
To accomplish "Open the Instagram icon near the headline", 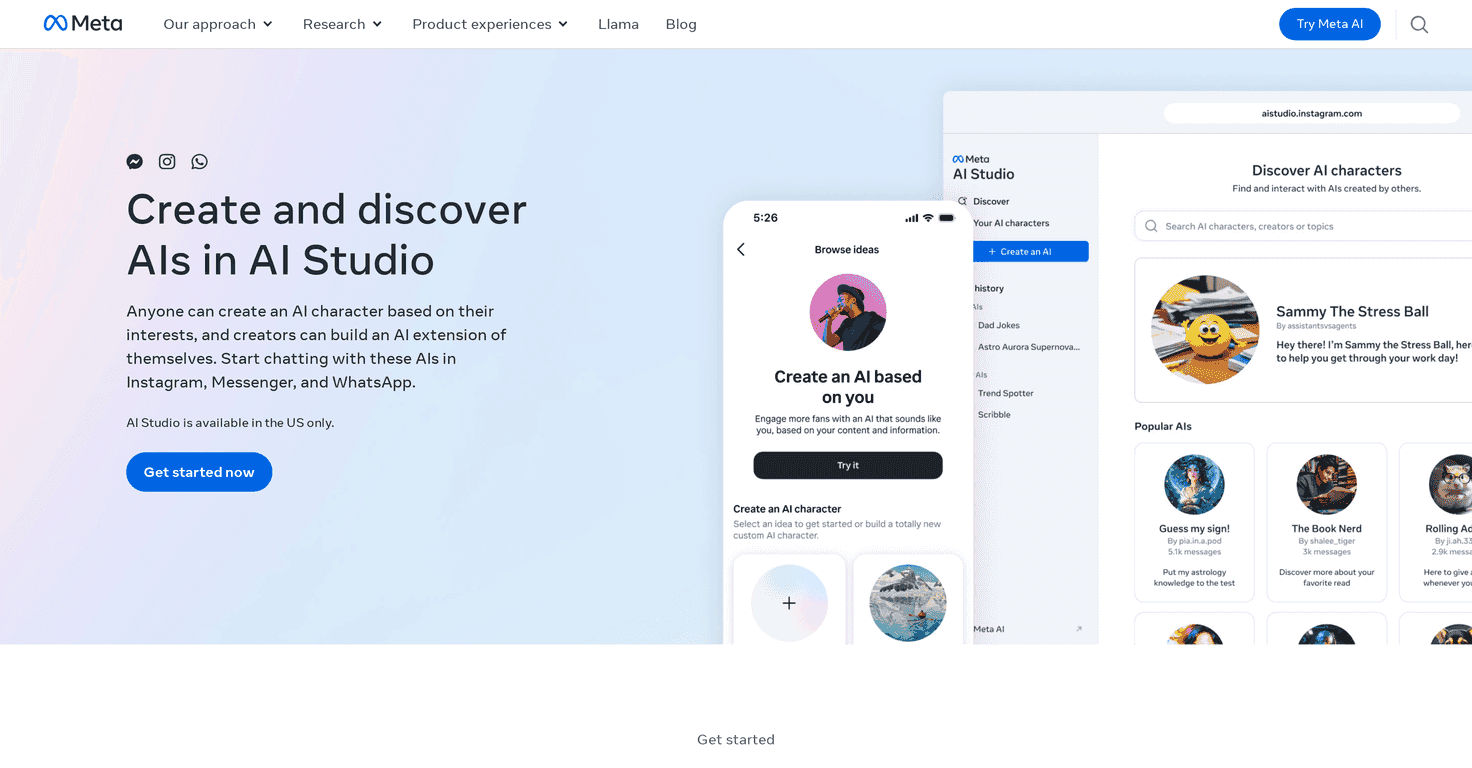I will 166,161.
